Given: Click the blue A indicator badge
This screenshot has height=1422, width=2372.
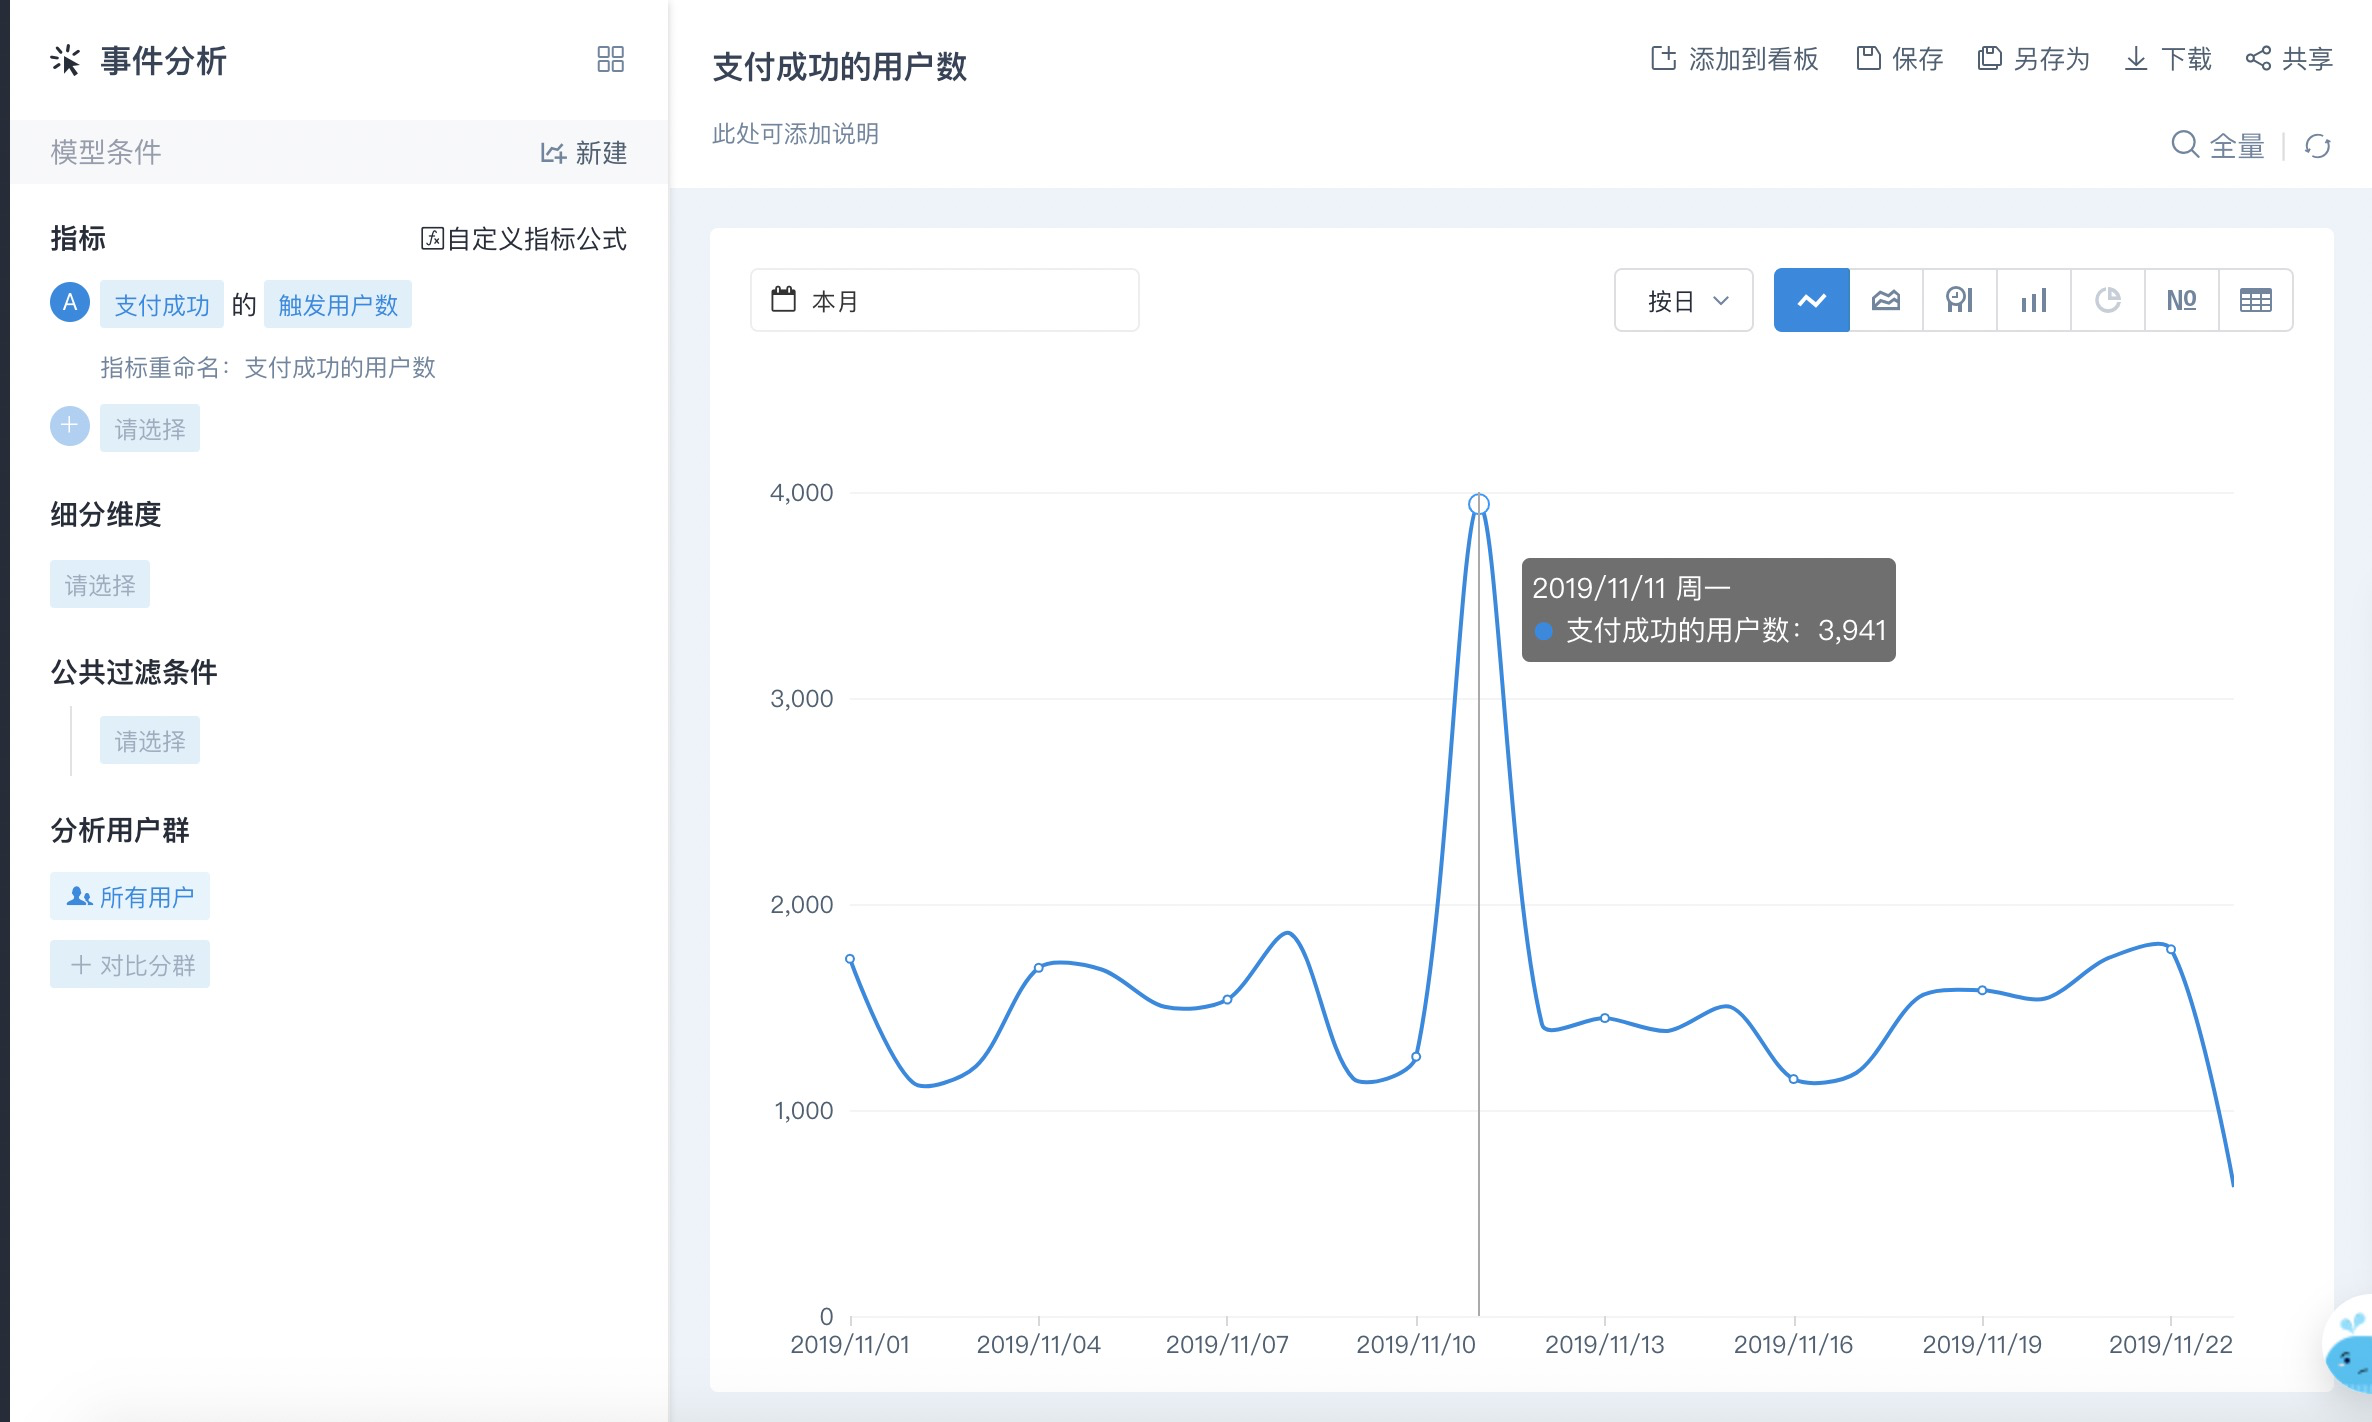Looking at the screenshot, I should point(70,303).
